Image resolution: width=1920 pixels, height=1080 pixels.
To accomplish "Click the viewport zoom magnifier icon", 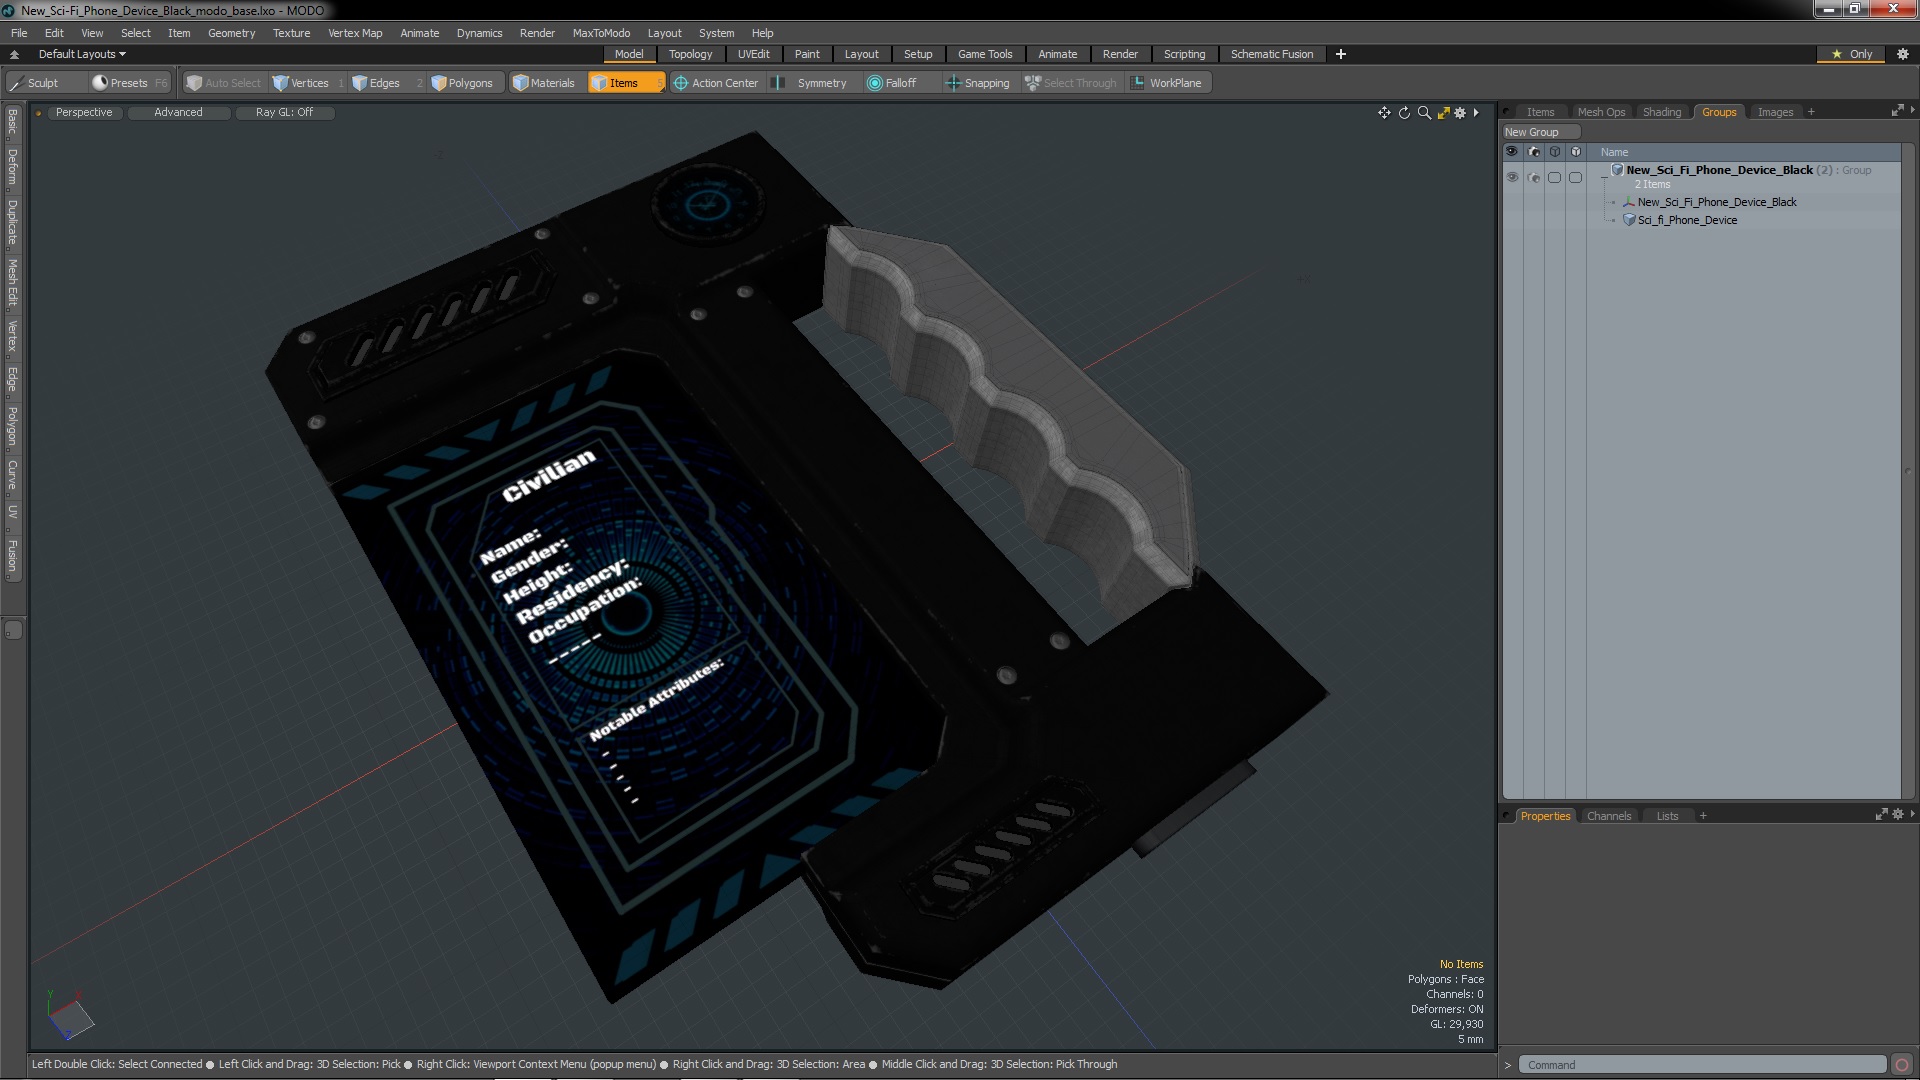I will (x=1424, y=113).
